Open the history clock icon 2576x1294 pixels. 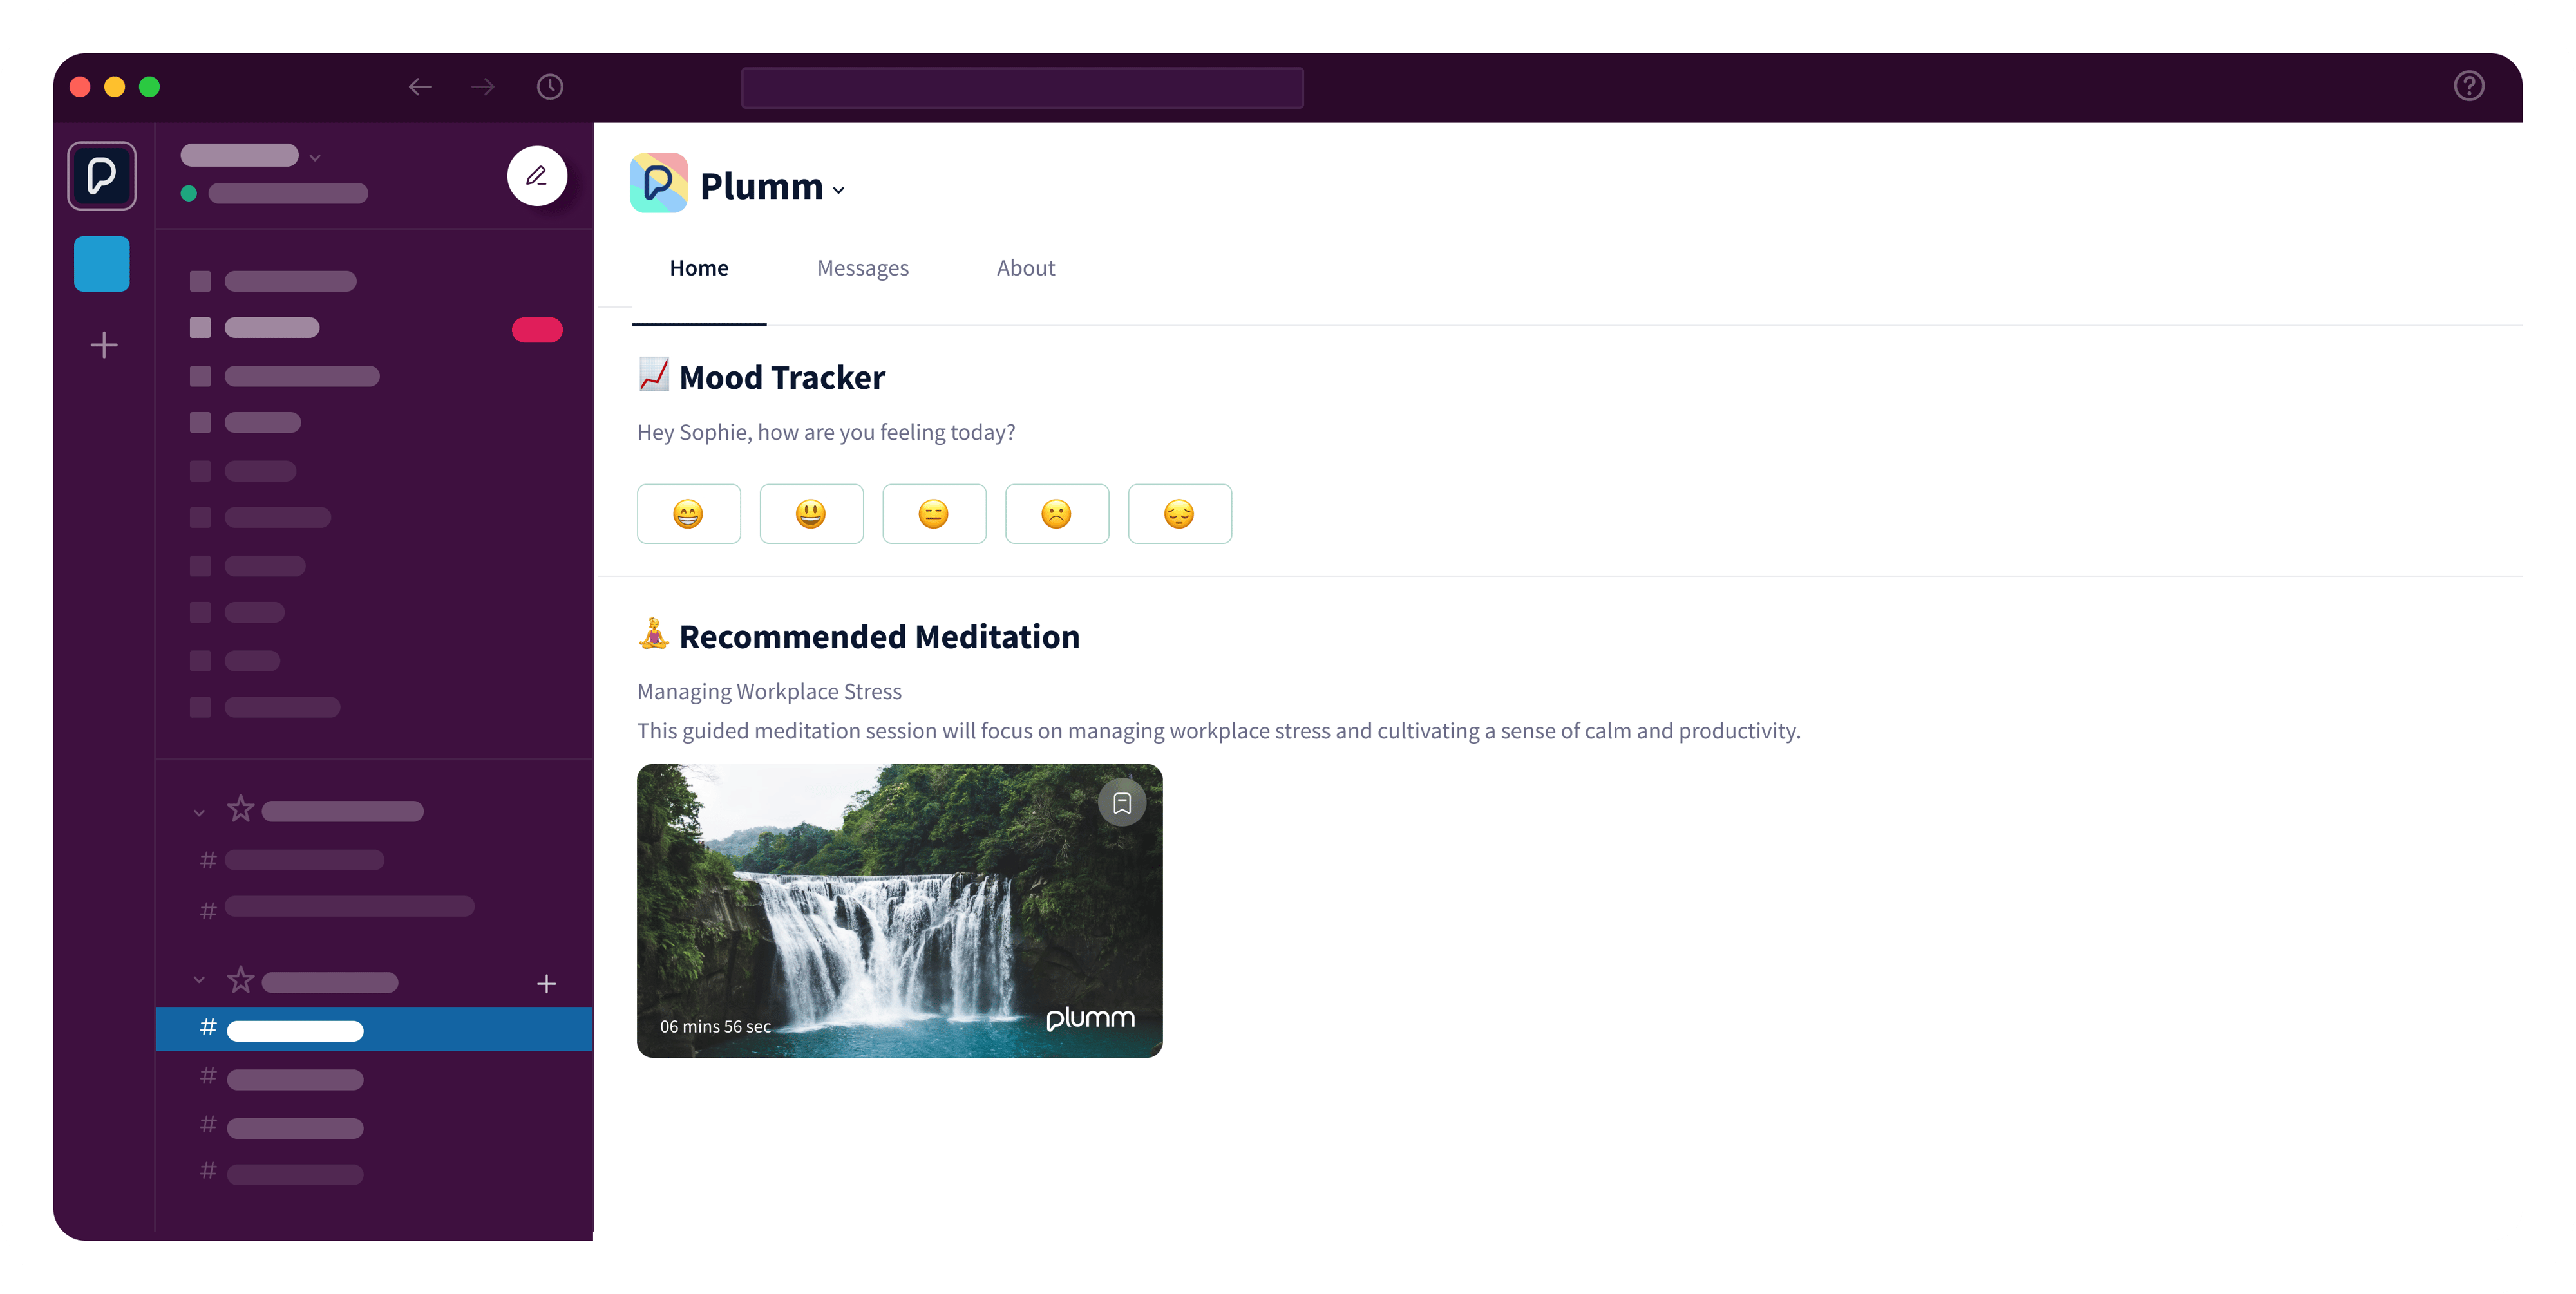[x=549, y=87]
